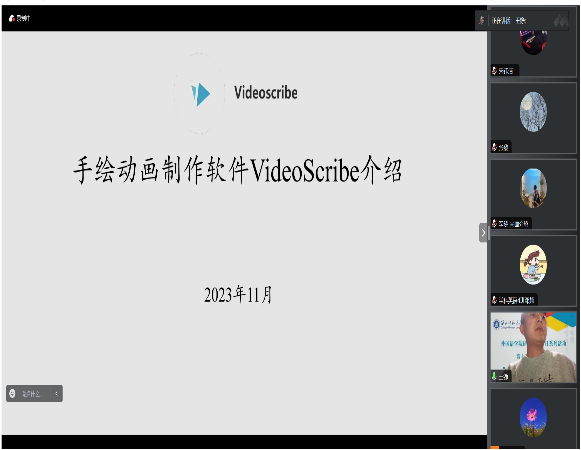Click the slide title VideoScribe text
The image size is (581, 450).
pos(305,171)
